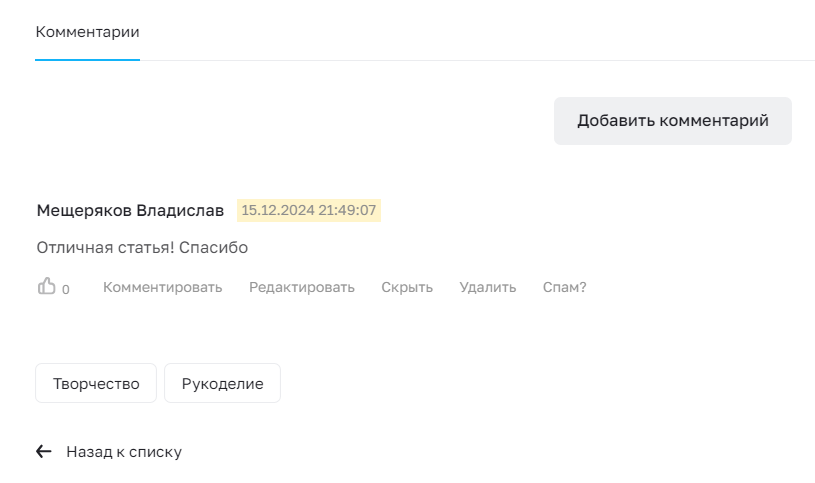815x483 pixels.
Task: Click the comment text Отличная статья! Спасибо
Action: point(142,247)
